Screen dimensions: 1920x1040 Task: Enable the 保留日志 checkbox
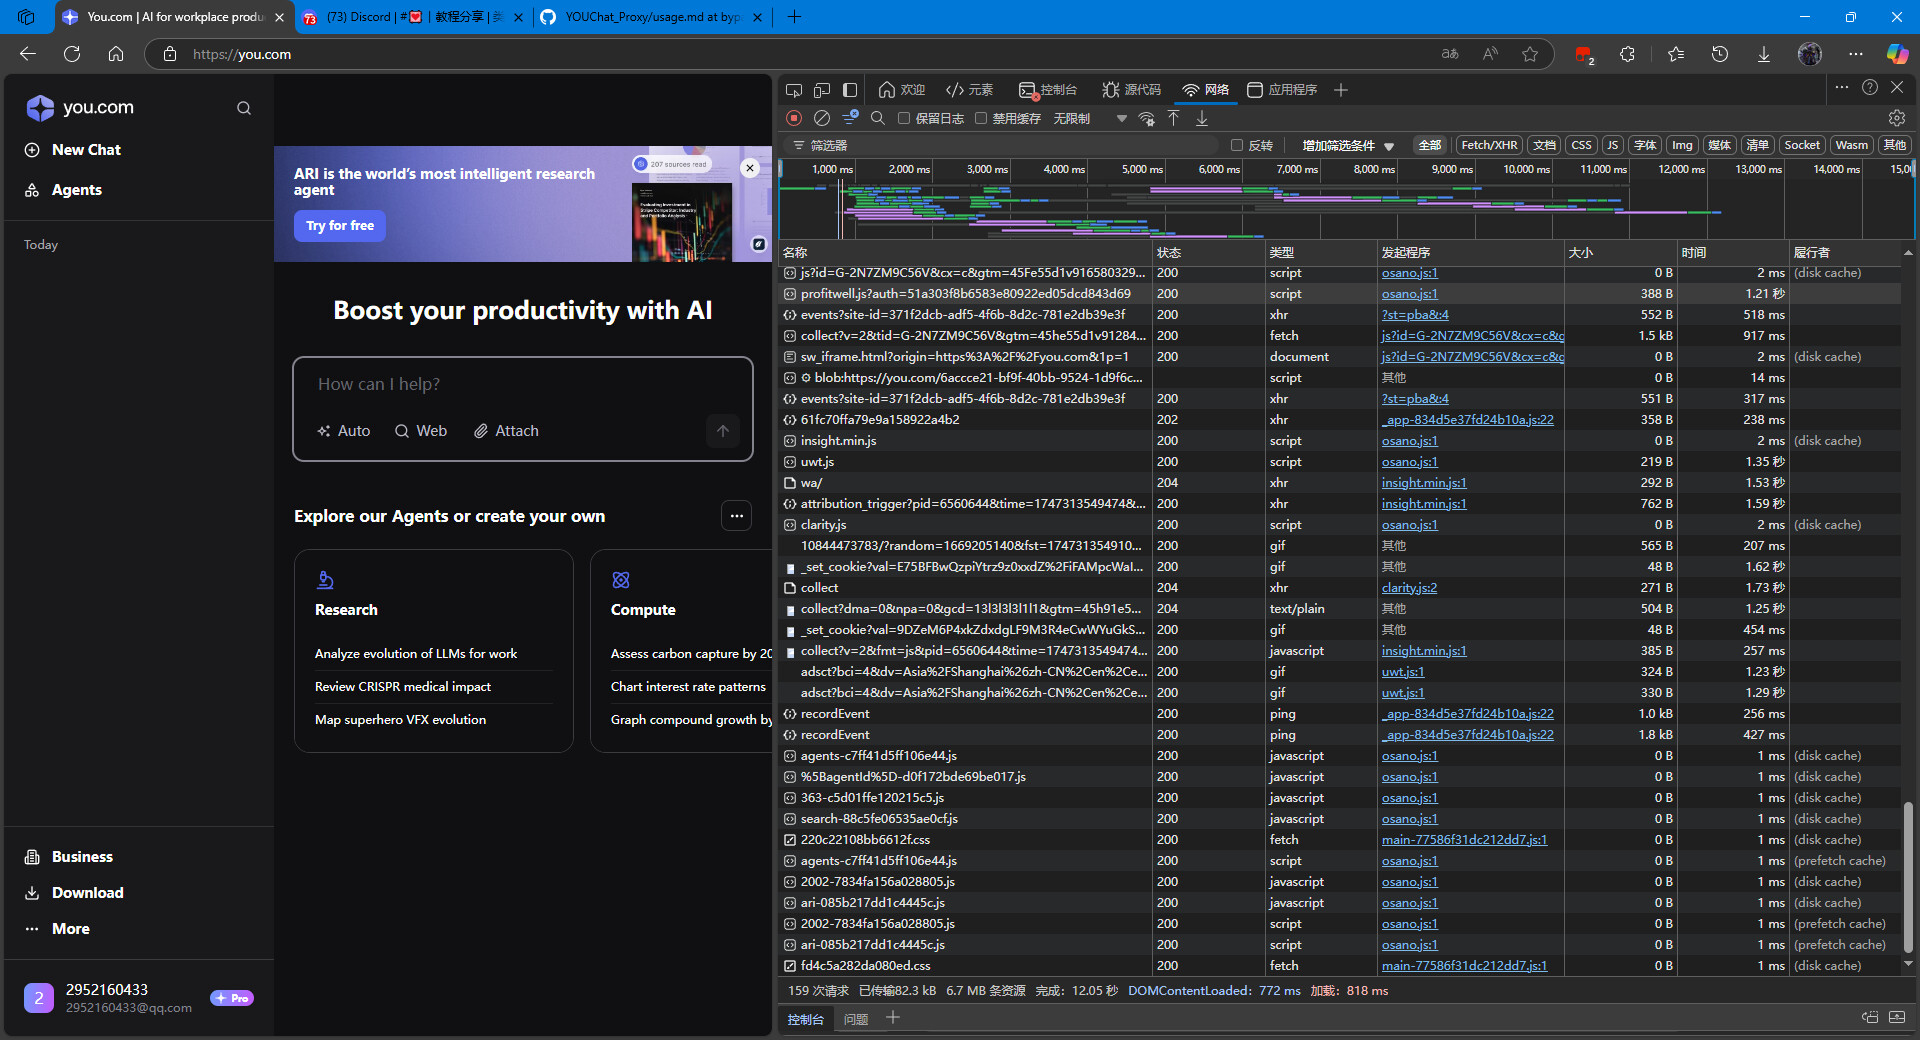click(904, 118)
